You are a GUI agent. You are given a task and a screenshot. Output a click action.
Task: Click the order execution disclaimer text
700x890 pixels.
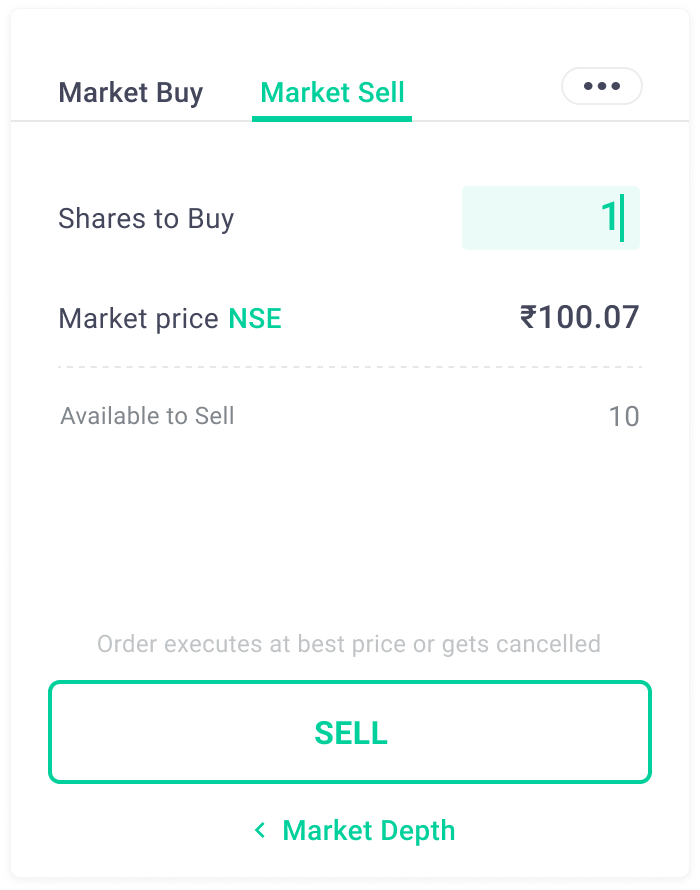click(x=348, y=644)
